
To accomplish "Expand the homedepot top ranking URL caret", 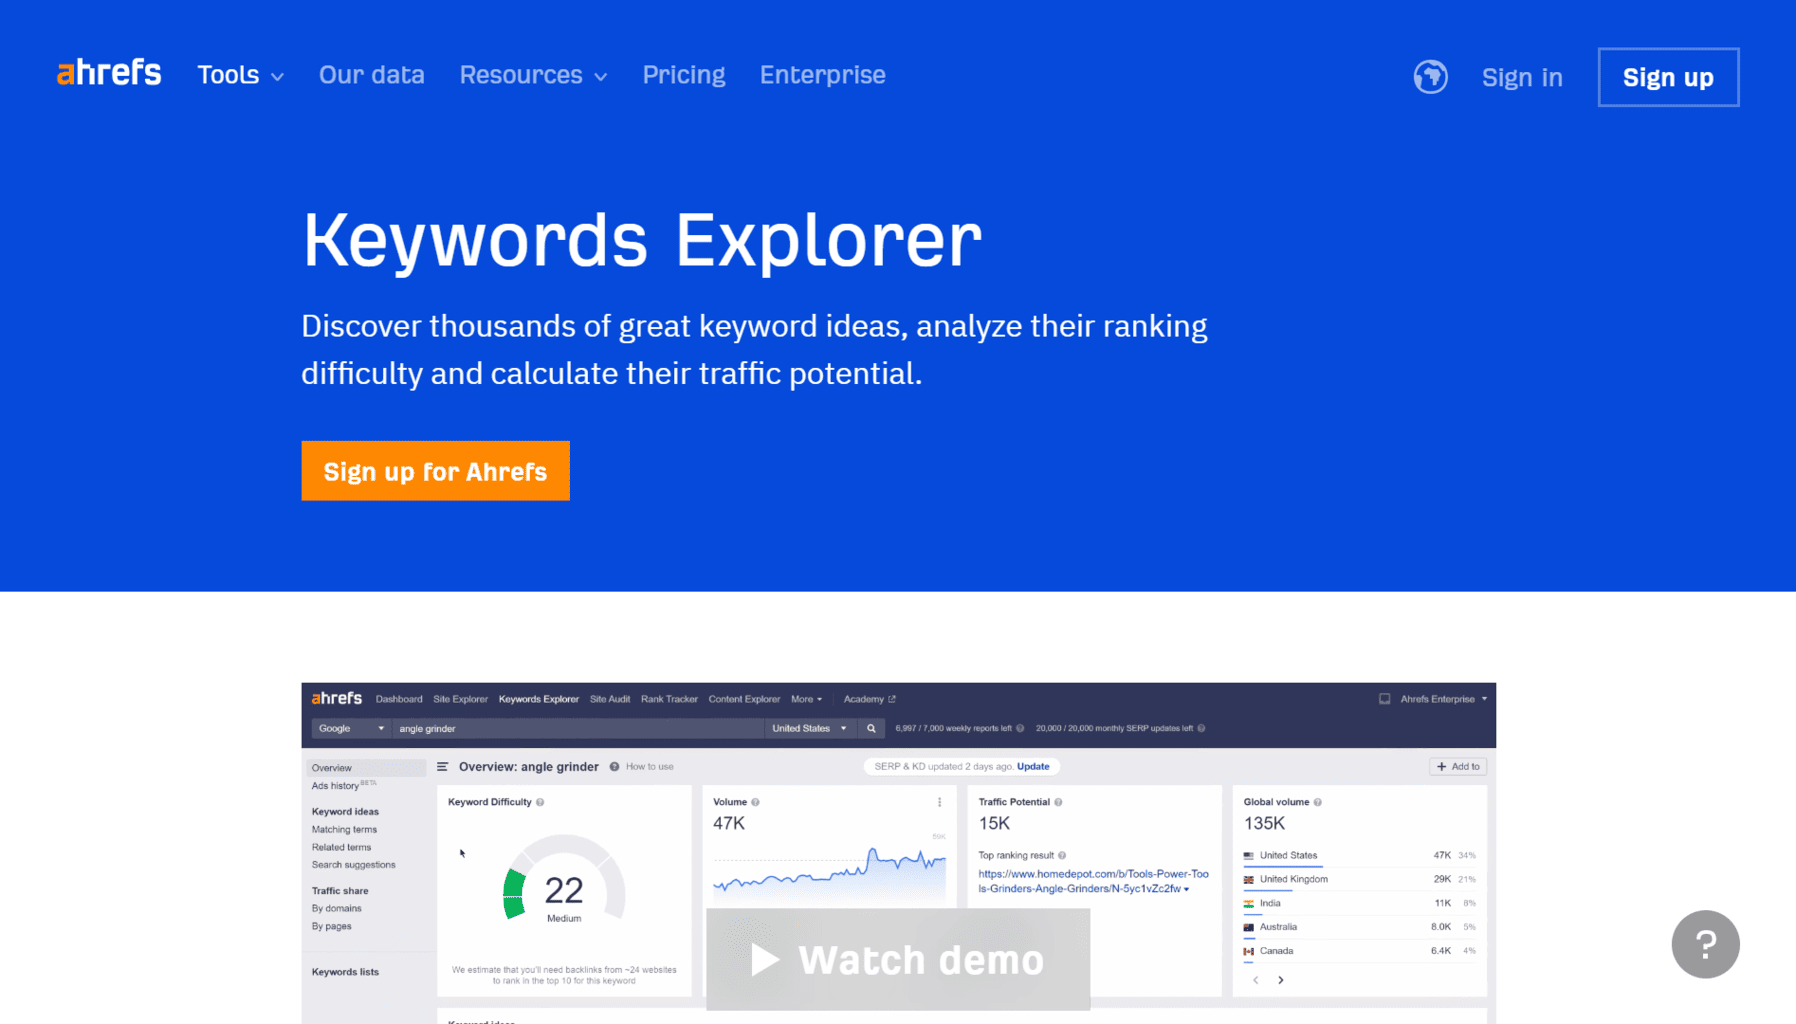I will [x=1187, y=889].
